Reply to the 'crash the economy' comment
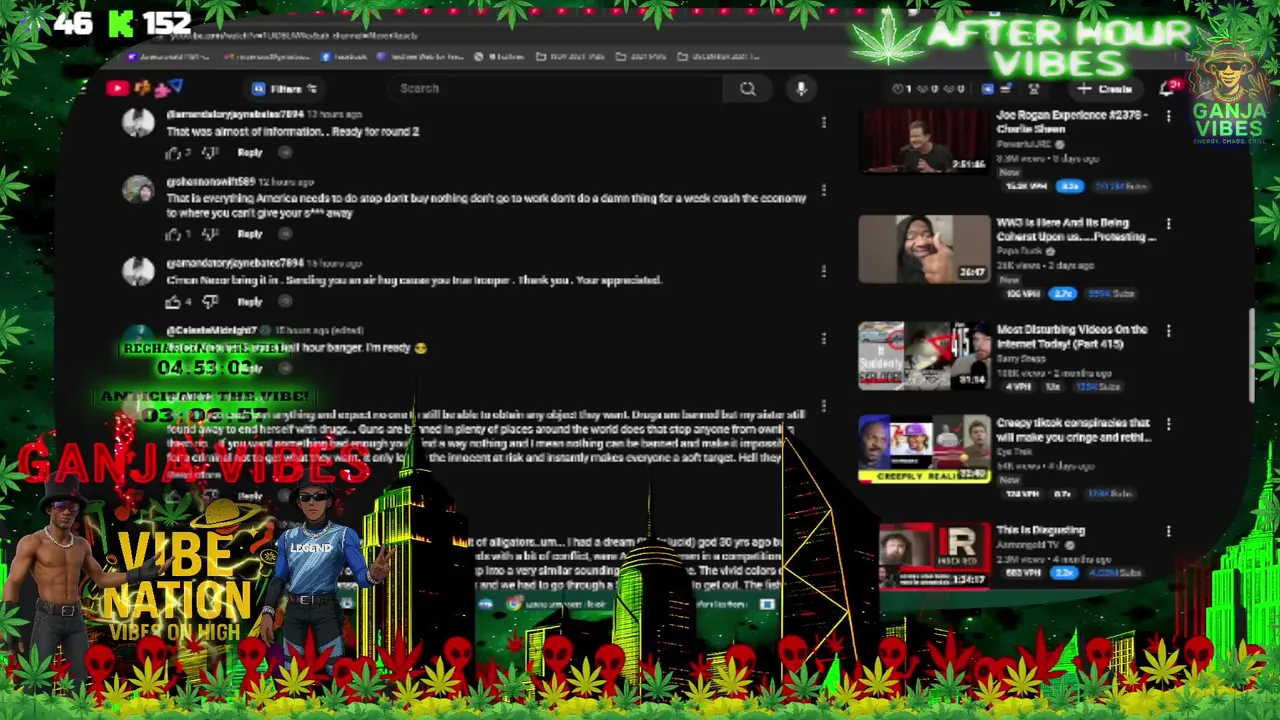Screen dimensions: 1280x720 (x=250, y=234)
